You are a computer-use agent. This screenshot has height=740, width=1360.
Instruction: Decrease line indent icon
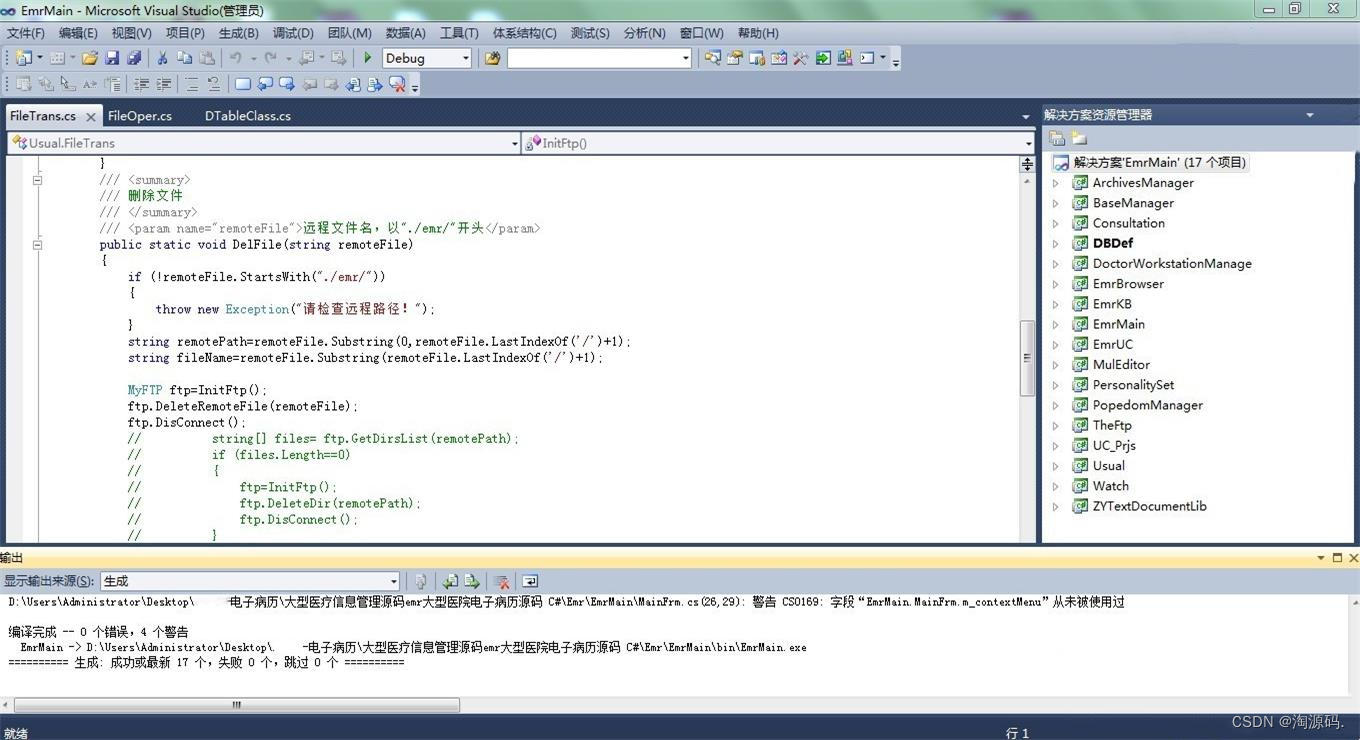(x=142, y=85)
